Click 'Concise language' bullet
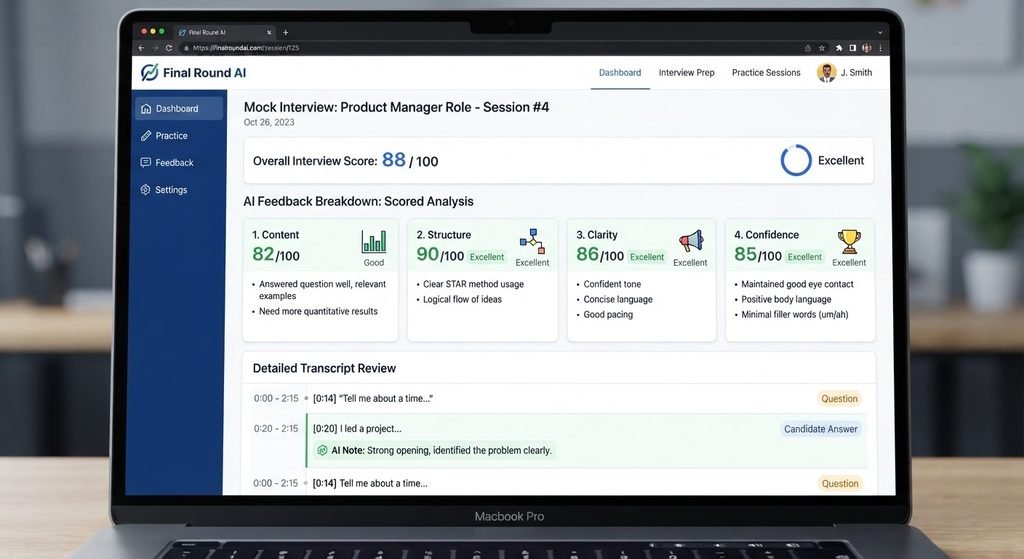Viewport: 1024px width, 559px height. [618, 299]
